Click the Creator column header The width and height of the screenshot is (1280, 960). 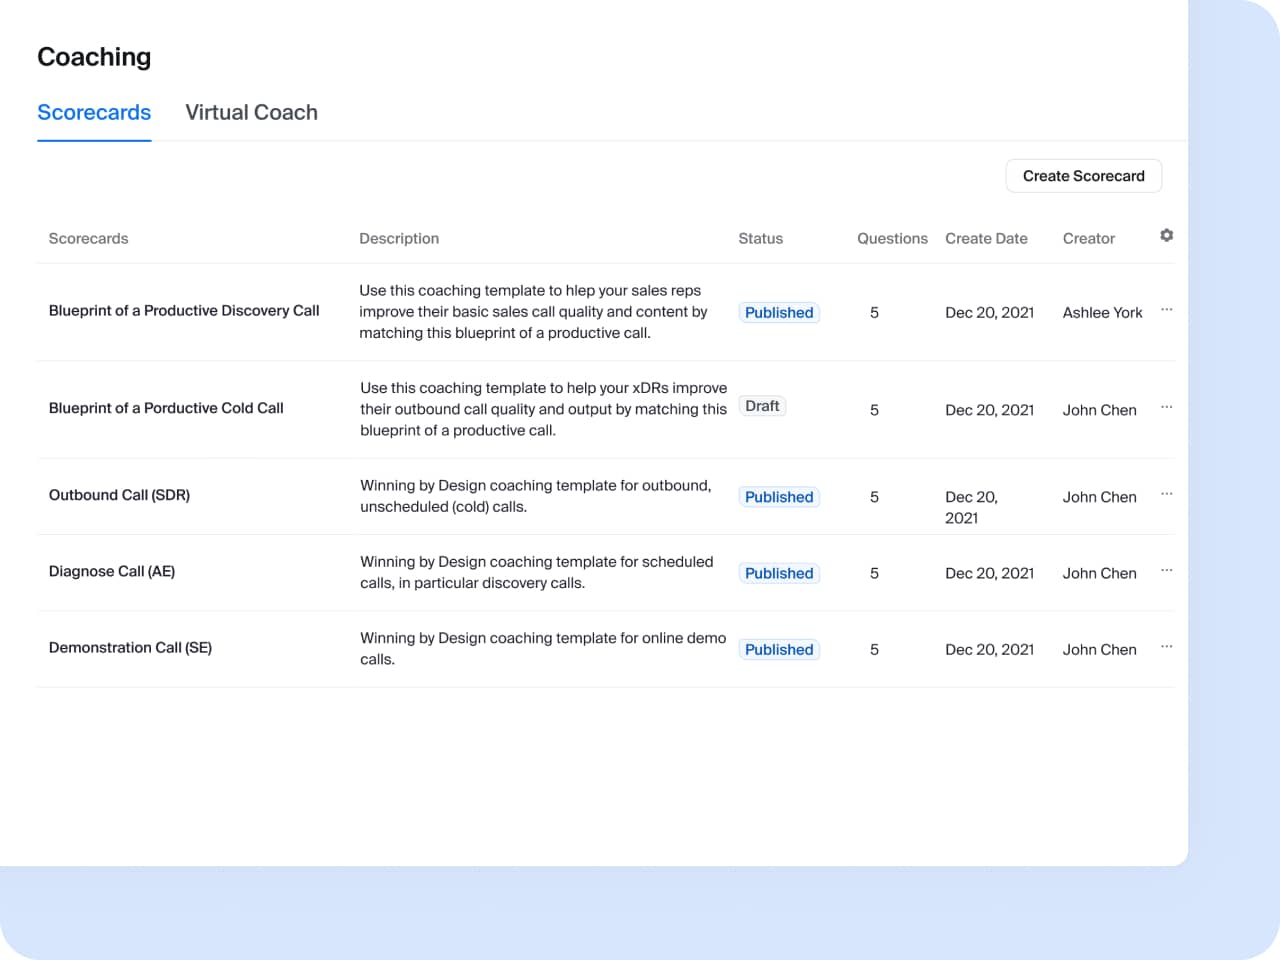1088,239
